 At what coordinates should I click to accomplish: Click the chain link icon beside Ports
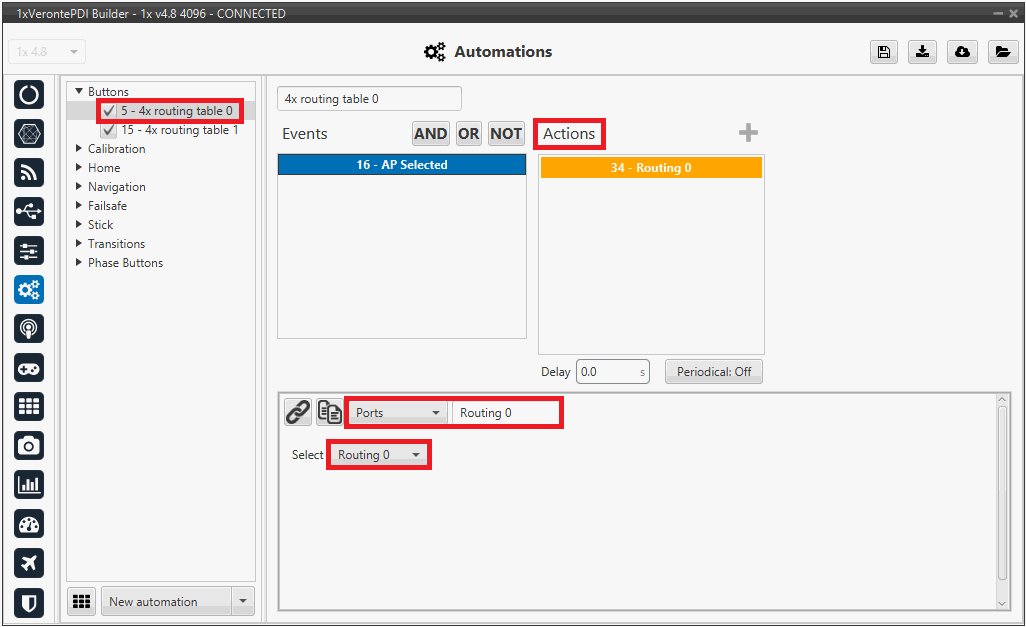coord(297,412)
